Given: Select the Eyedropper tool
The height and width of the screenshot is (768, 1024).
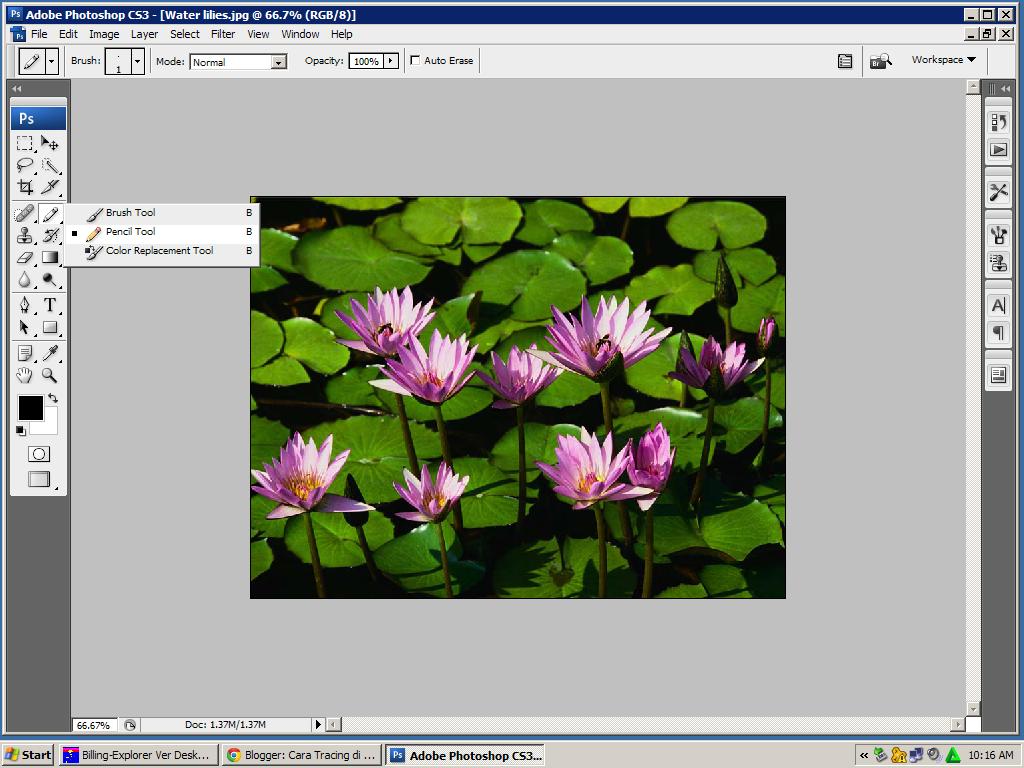Looking at the screenshot, I should click(50, 353).
